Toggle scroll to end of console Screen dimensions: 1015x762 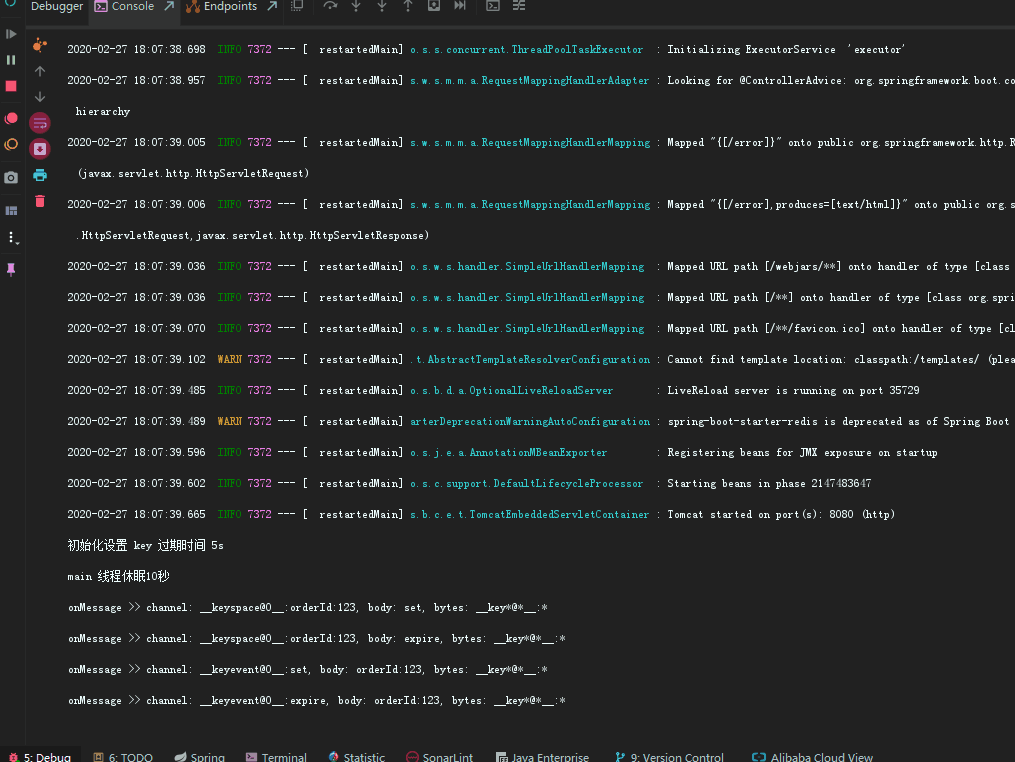39,149
